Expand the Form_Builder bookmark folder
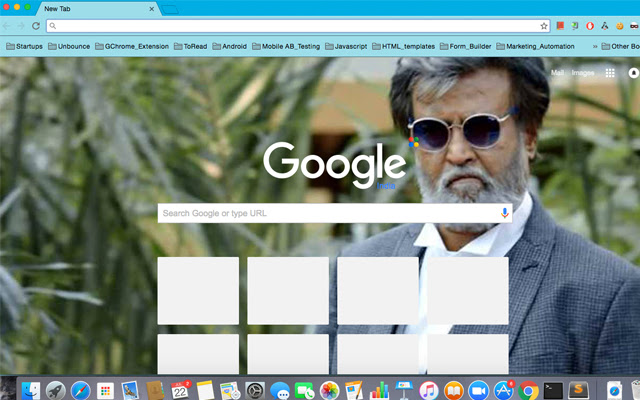 point(466,47)
